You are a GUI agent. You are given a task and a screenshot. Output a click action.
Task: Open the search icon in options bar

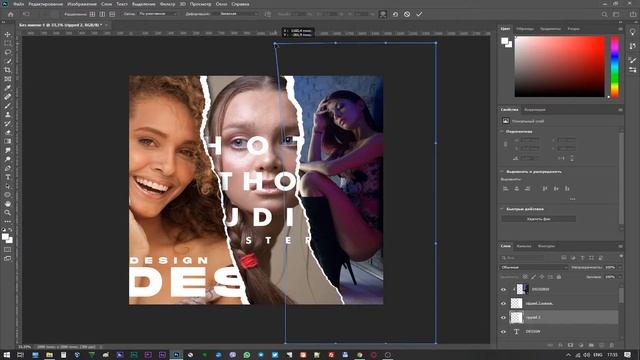(604, 14)
